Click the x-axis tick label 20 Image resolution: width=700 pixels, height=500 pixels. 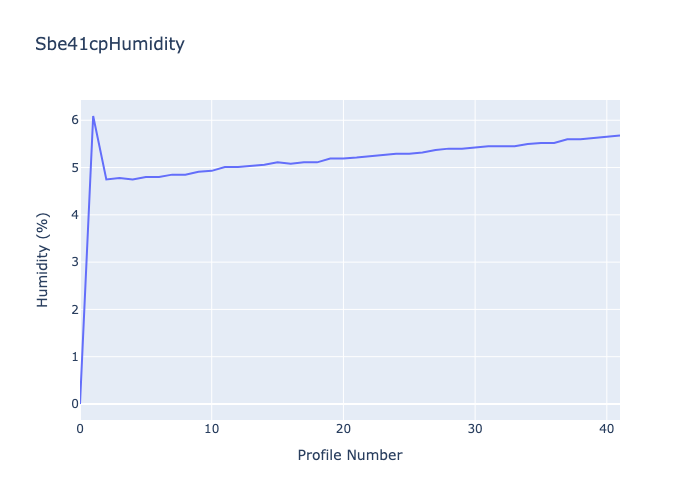click(x=343, y=429)
